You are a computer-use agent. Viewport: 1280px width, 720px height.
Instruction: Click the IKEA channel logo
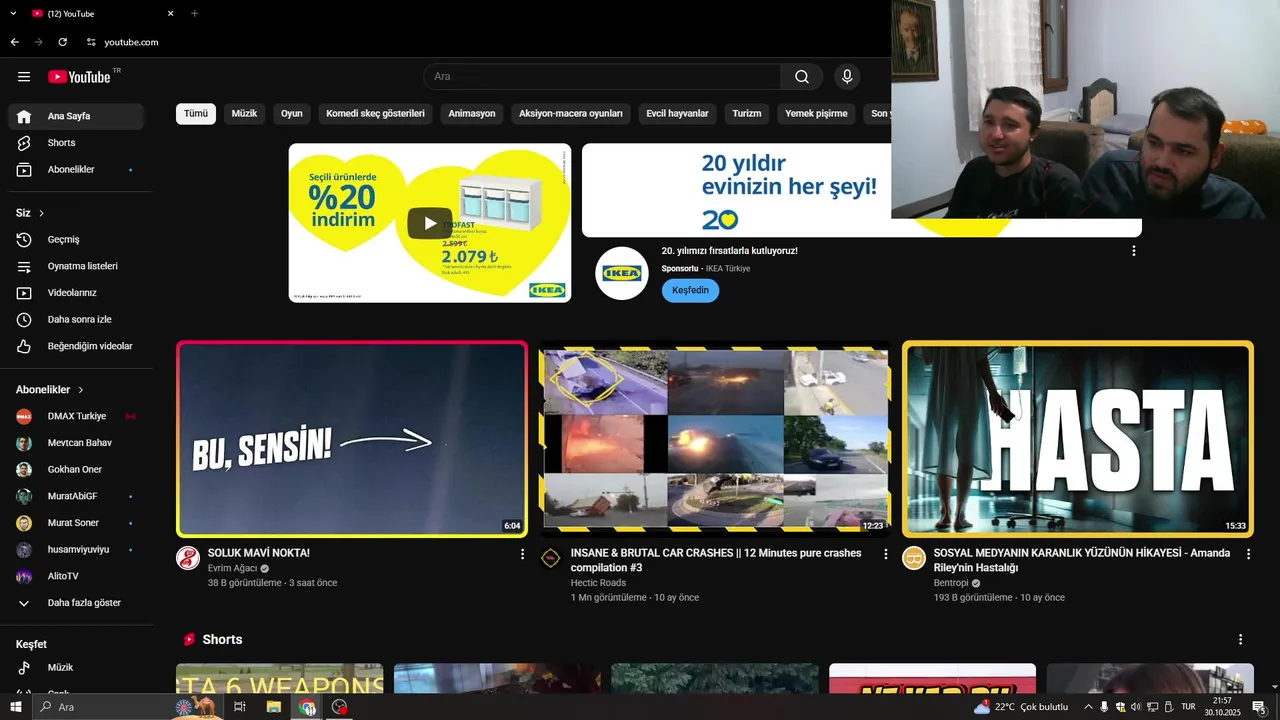pos(622,273)
